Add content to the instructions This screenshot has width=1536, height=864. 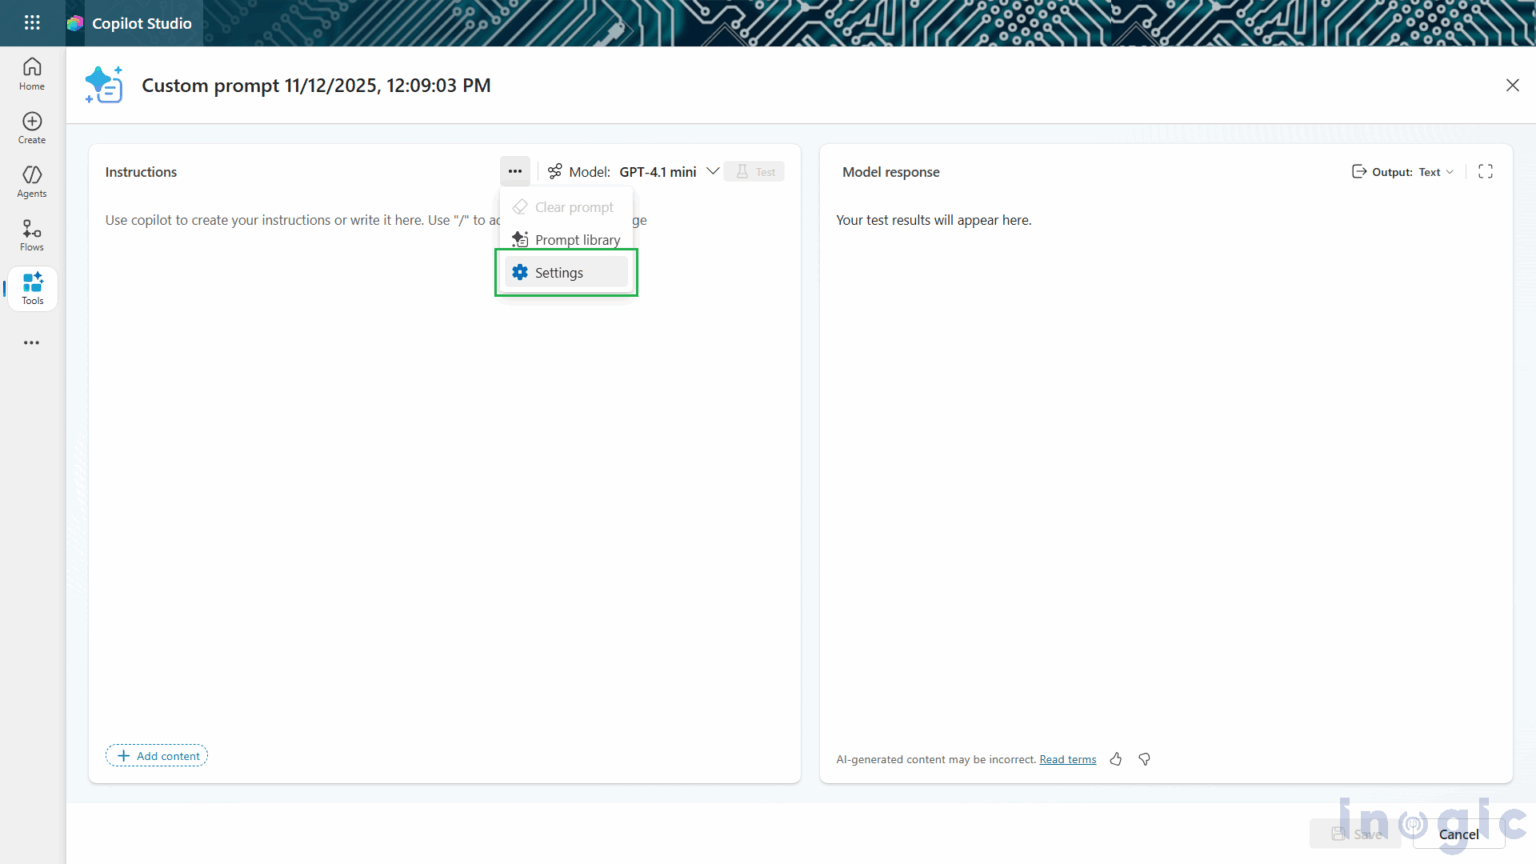tap(156, 755)
